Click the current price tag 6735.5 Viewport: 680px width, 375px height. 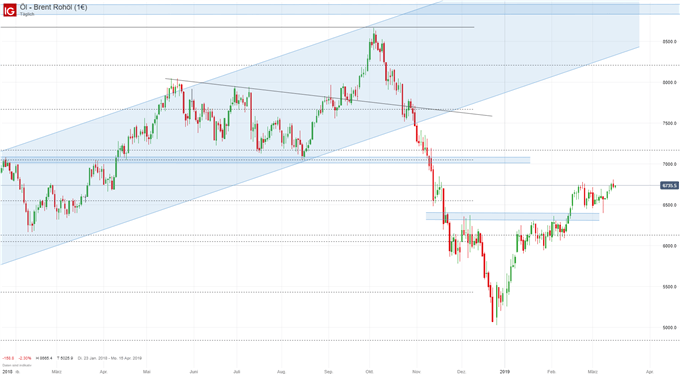click(x=669, y=186)
